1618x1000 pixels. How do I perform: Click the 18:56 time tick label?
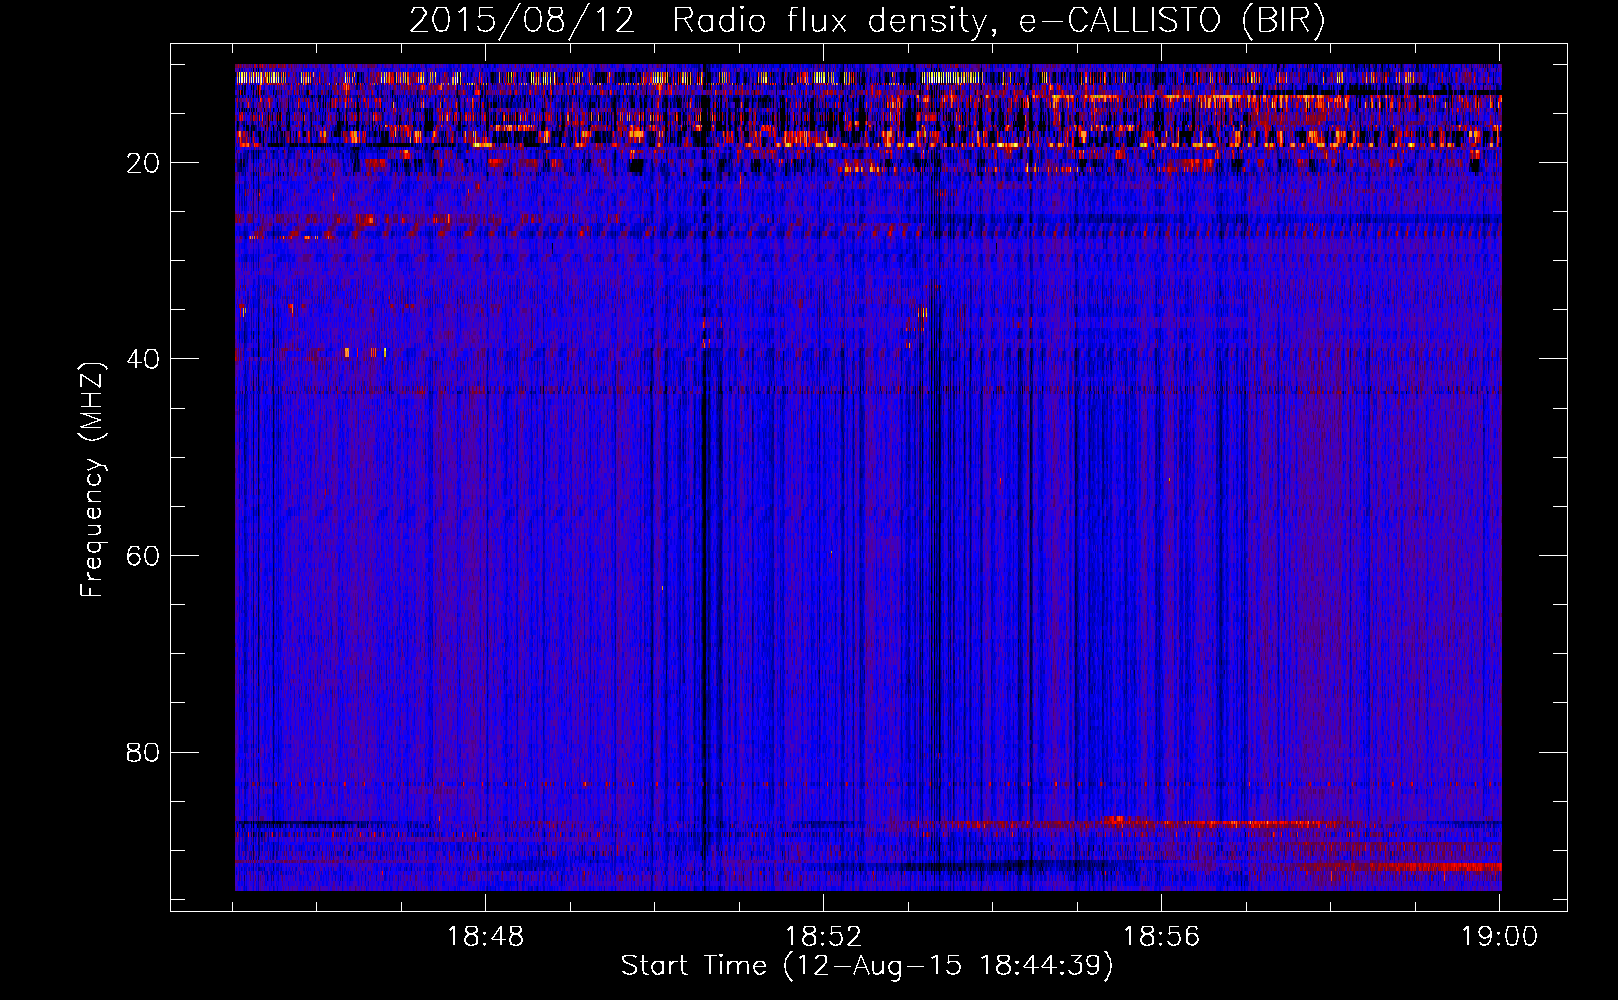click(1161, 937)
